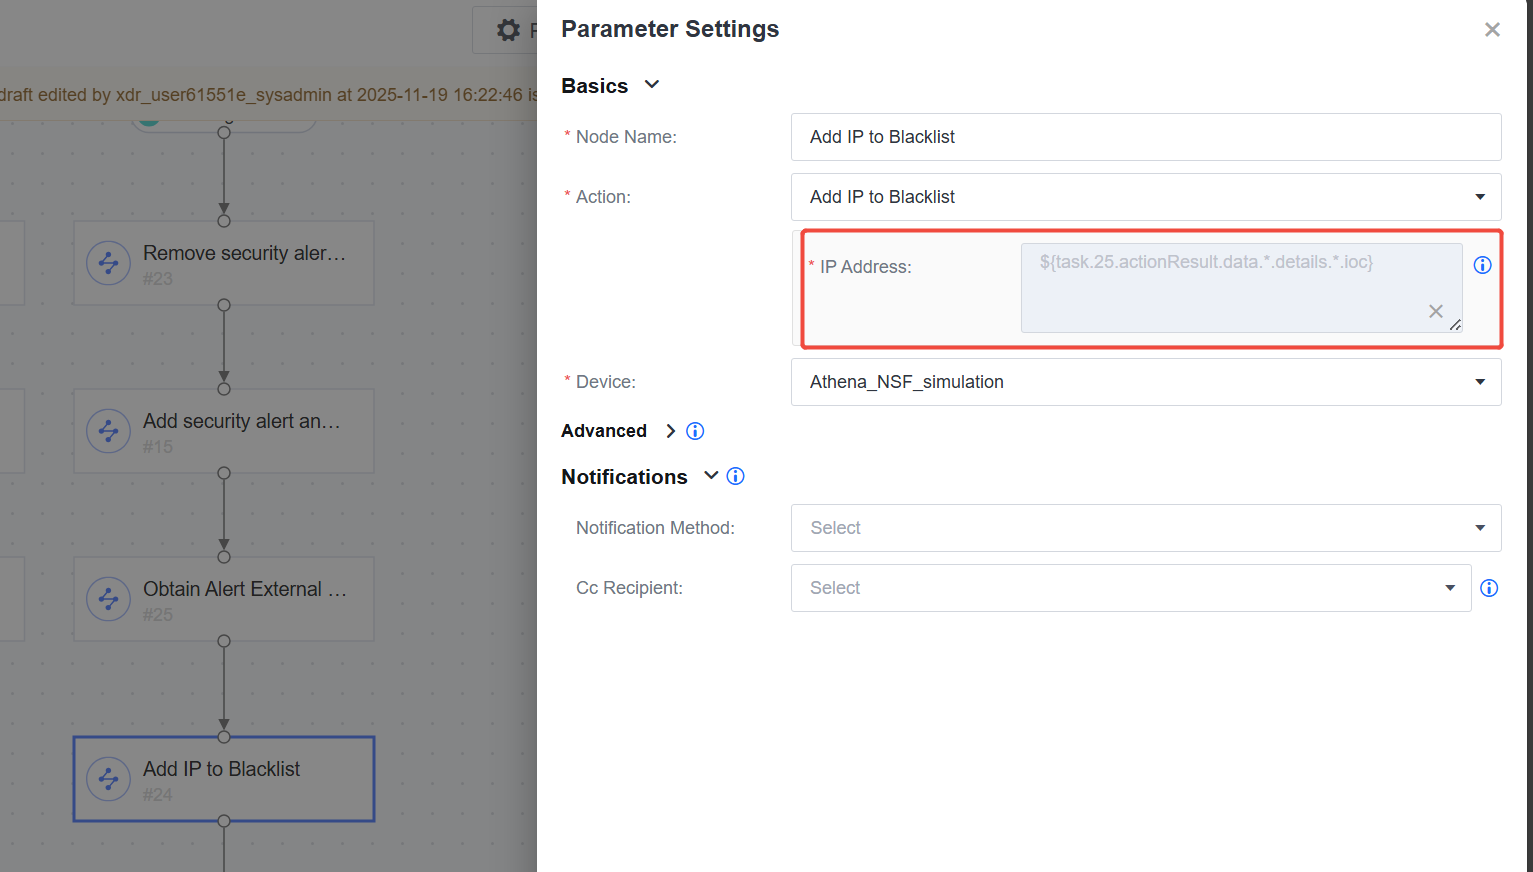Close the Parameter Settings panel
The height and width of the screenshot is (872, 1533).
coord(1492,30)
